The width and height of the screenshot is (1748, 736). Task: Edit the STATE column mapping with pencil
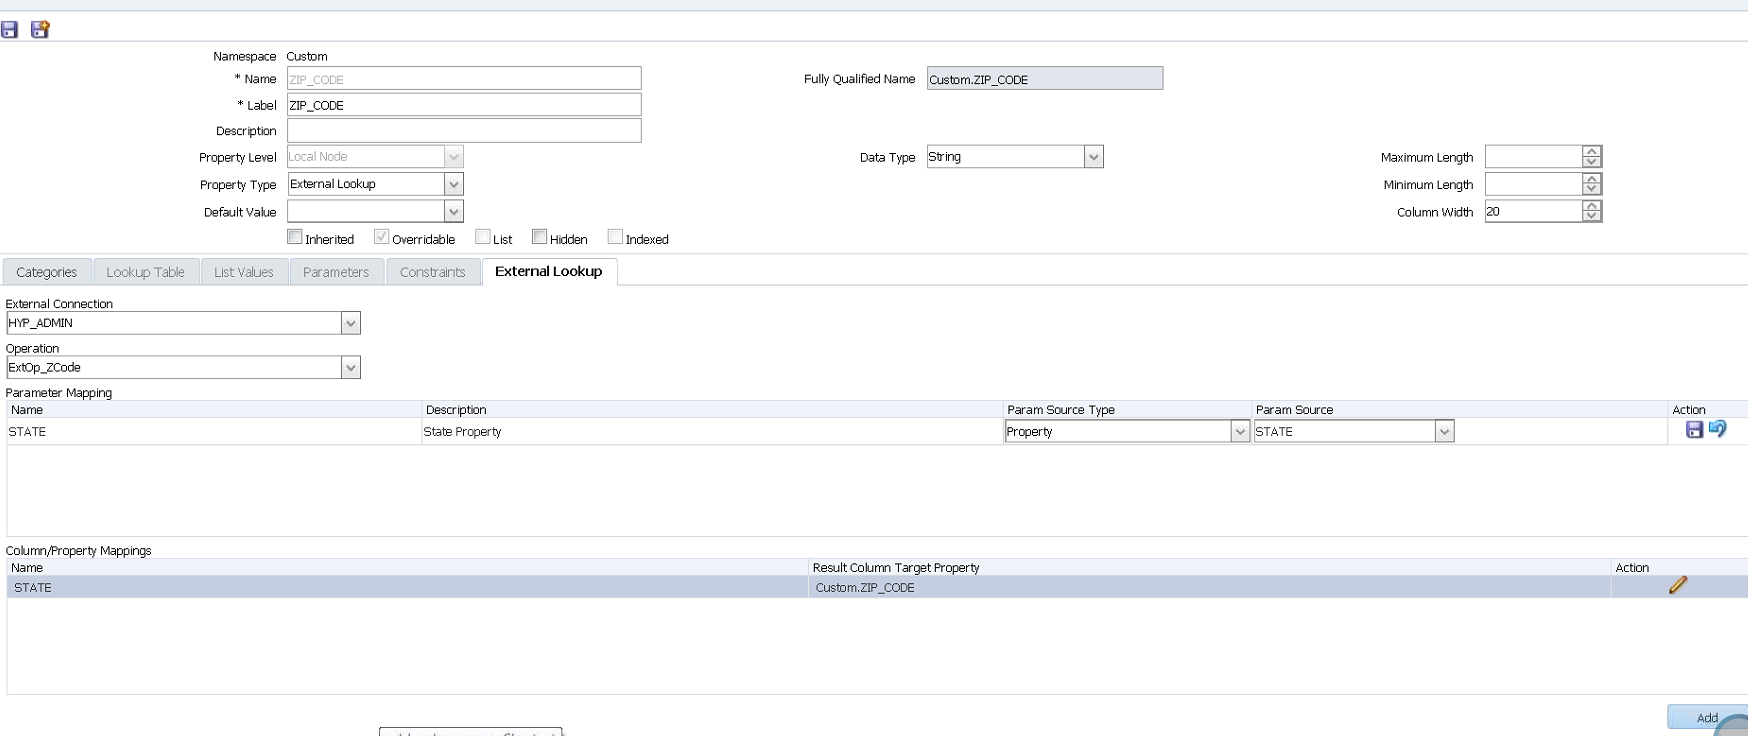point(1677,586)
